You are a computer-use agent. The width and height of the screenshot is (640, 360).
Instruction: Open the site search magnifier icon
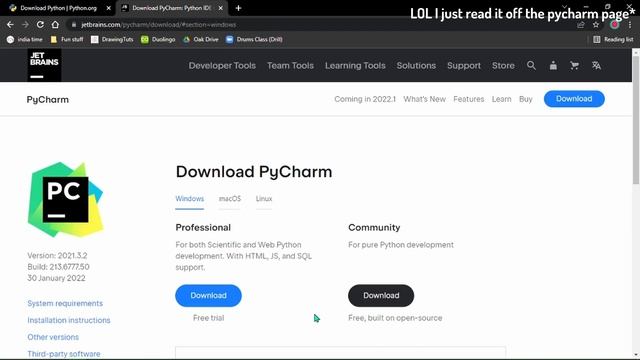point(531,65)
